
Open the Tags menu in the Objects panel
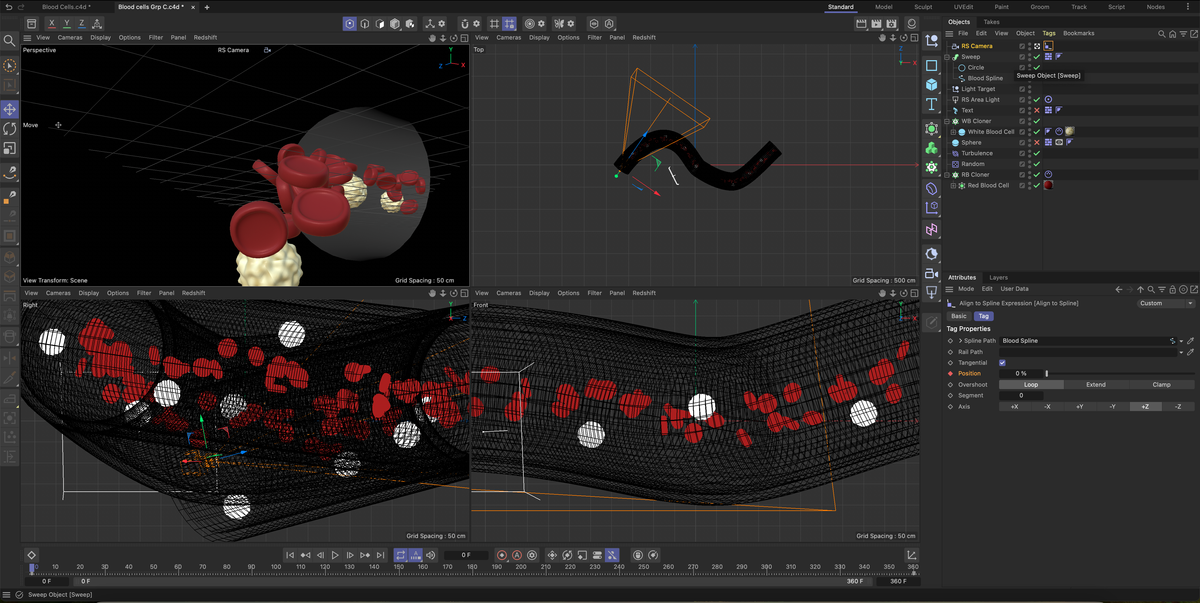pyautogui.click(x=1048, y=33)
